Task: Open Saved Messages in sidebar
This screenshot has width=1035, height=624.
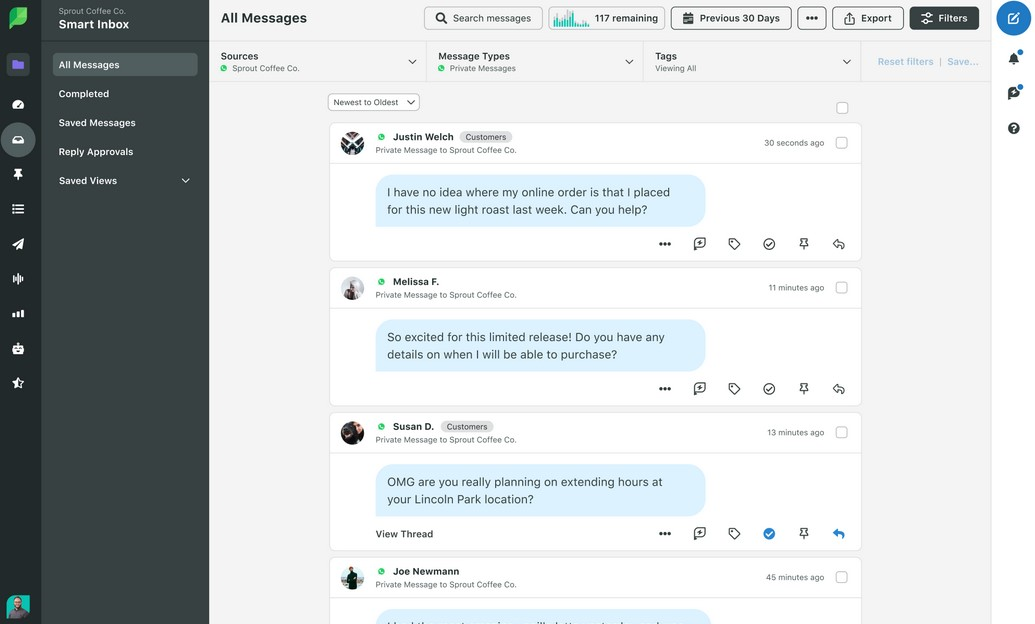Action: point(97,123)
